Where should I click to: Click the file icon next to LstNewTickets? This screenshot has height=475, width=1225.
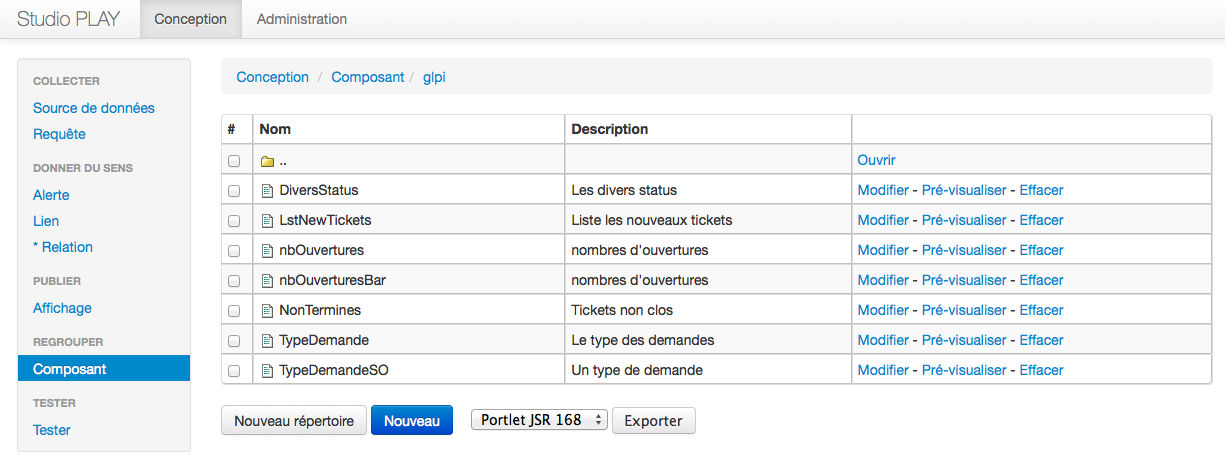tap(267, 221)
